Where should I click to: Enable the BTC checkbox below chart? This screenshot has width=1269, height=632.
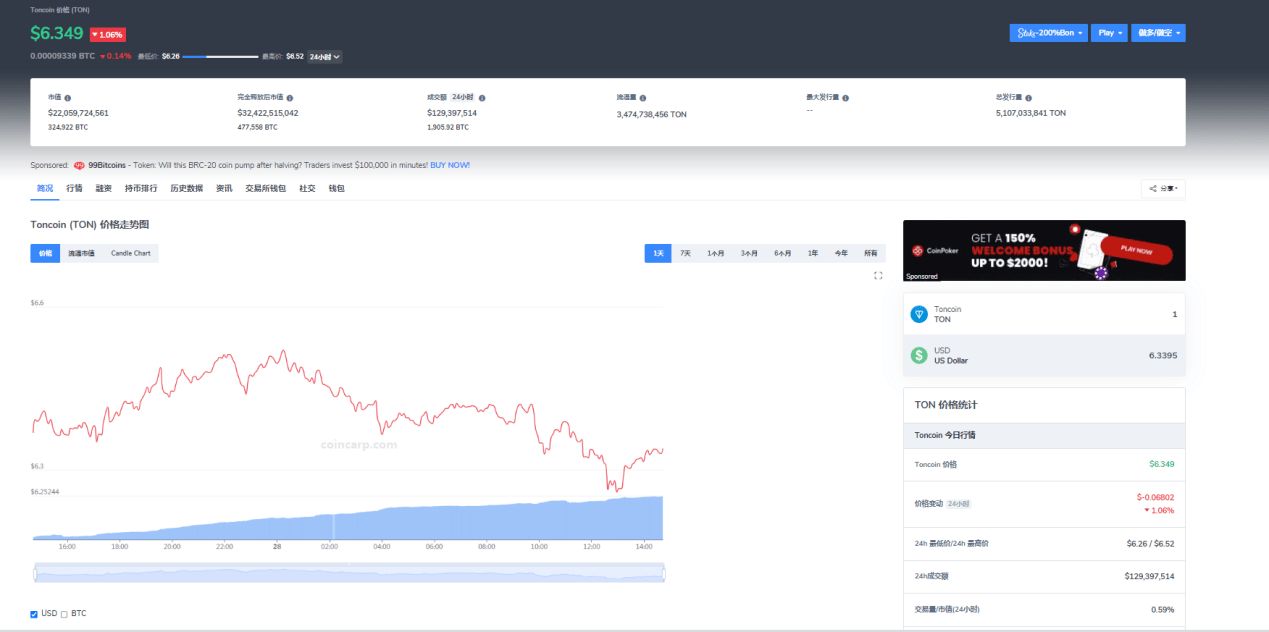coord(65,614)
